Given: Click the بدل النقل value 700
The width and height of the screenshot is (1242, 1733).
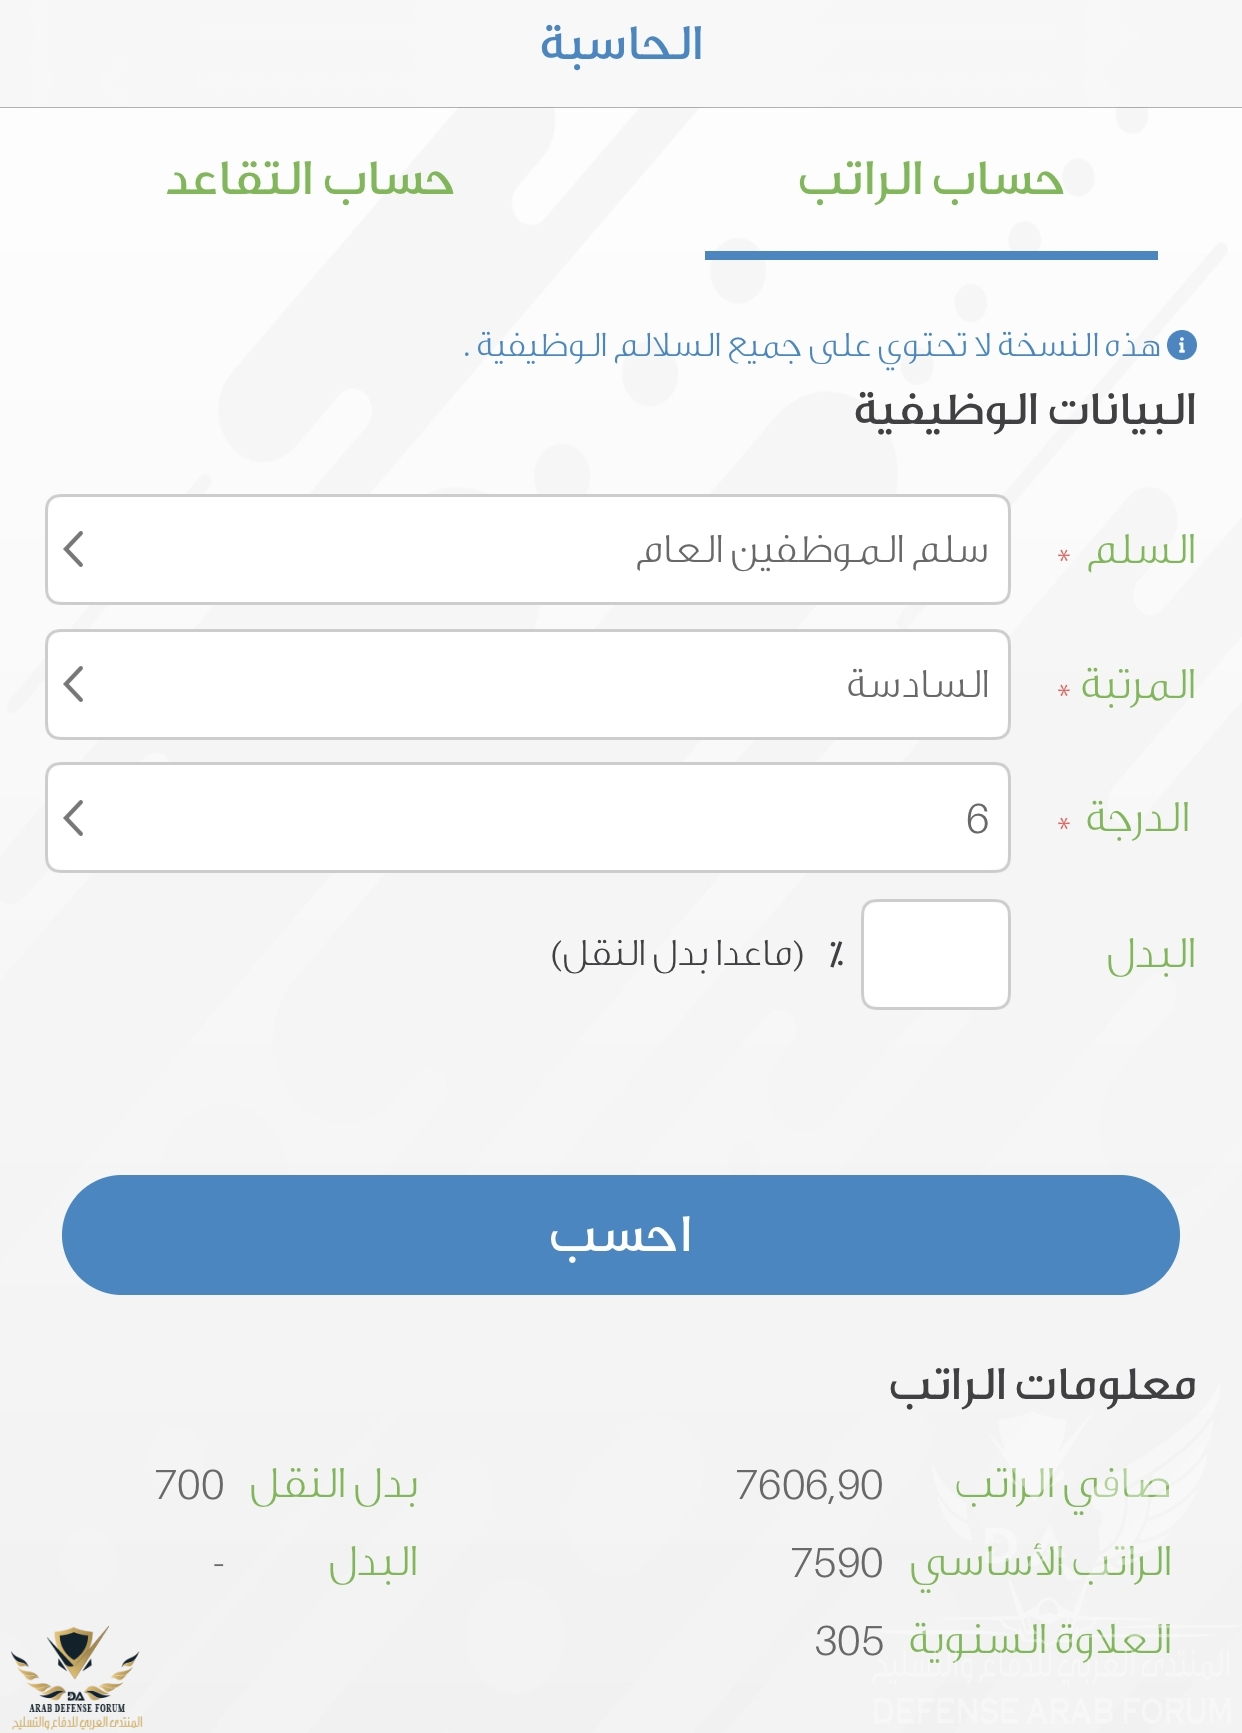Looking at the screenshot, I should coord(189,1485).
